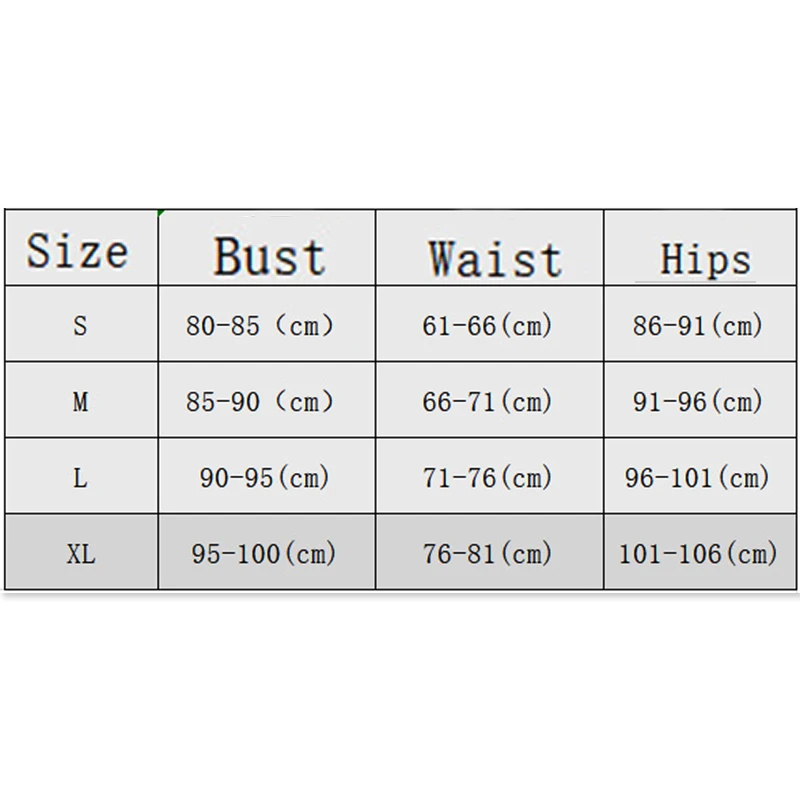Click the Size column header
The width and height of the screenshot is (800, 800).
point(78,250)
